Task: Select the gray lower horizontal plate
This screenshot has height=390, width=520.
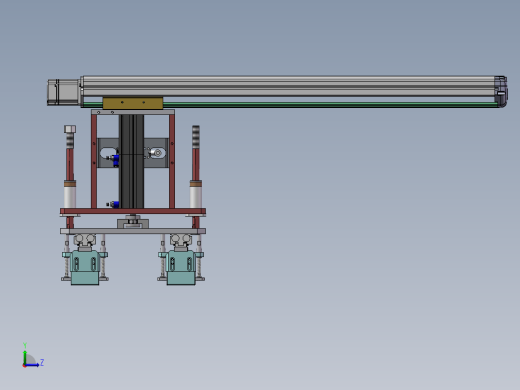Action: click(x=133, y=231)
